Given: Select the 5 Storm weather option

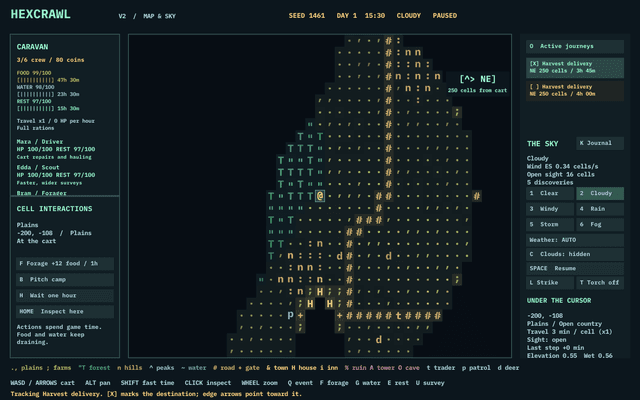Looking at the screenshot, I should pos(550,224).
